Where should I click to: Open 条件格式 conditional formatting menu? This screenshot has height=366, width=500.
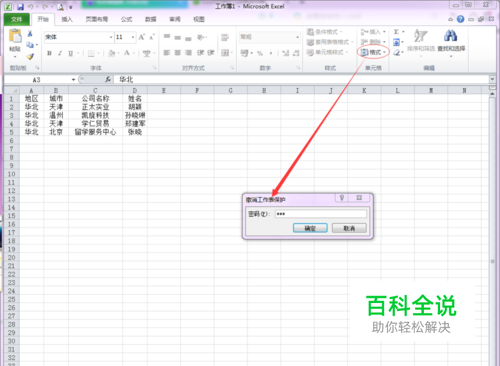click(325, 32)
